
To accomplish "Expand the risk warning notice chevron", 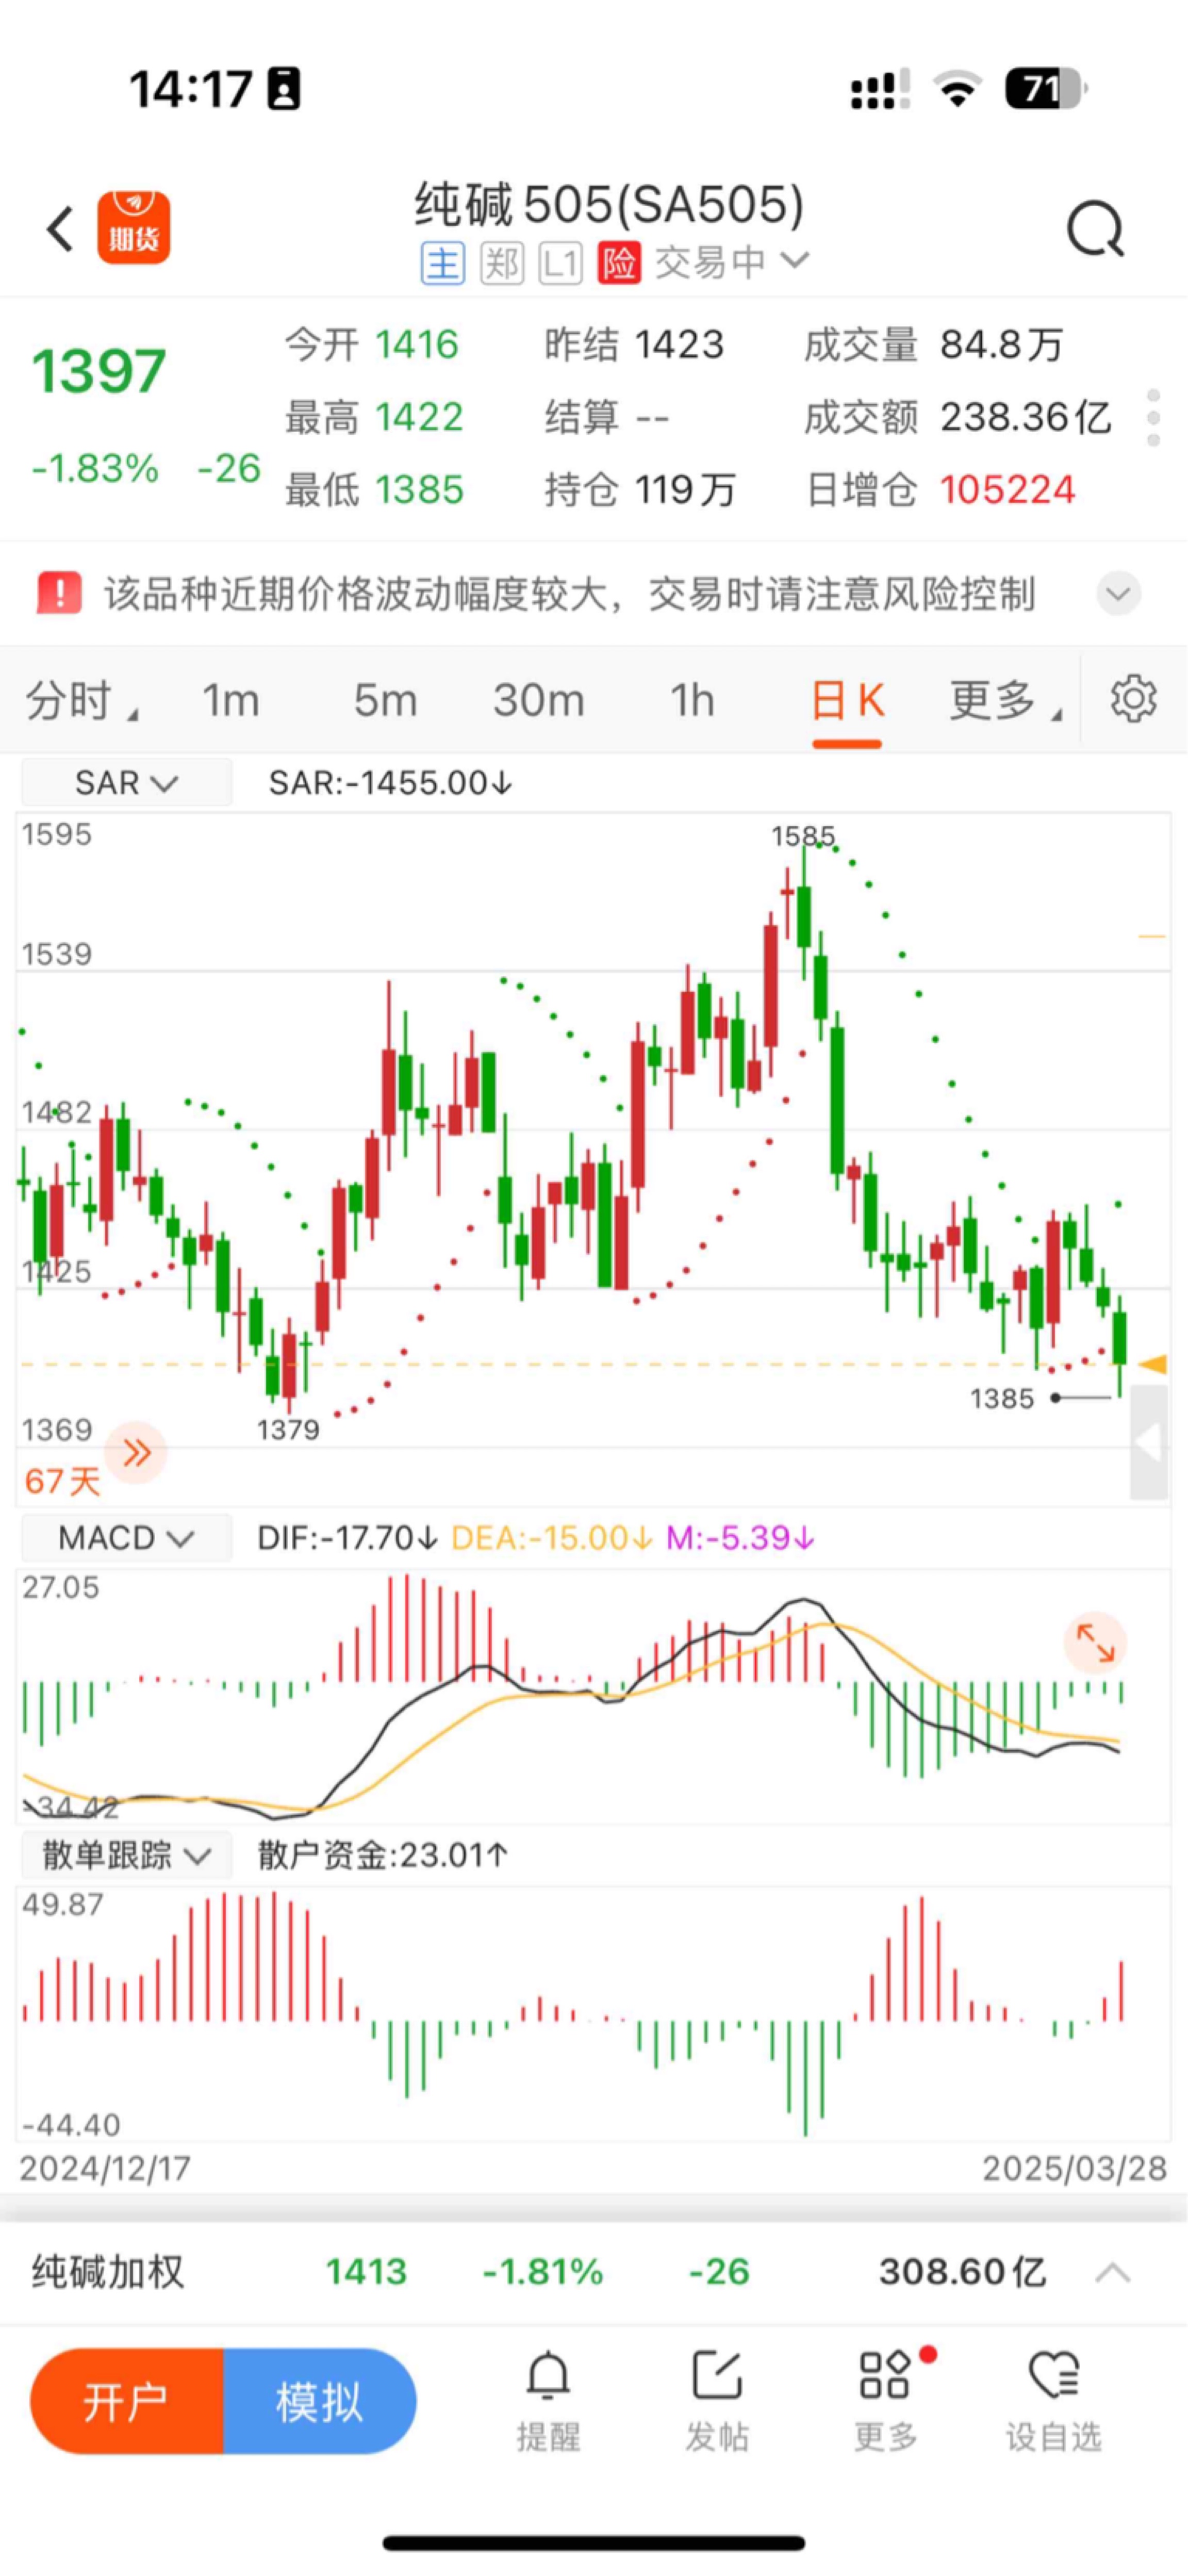I will 1118,594.
